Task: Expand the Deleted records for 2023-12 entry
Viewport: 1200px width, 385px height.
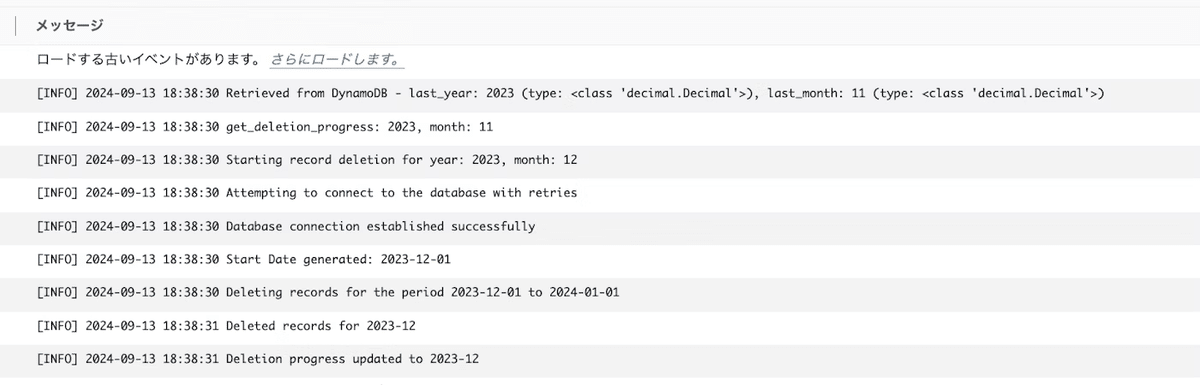Action: pos(600,326)
